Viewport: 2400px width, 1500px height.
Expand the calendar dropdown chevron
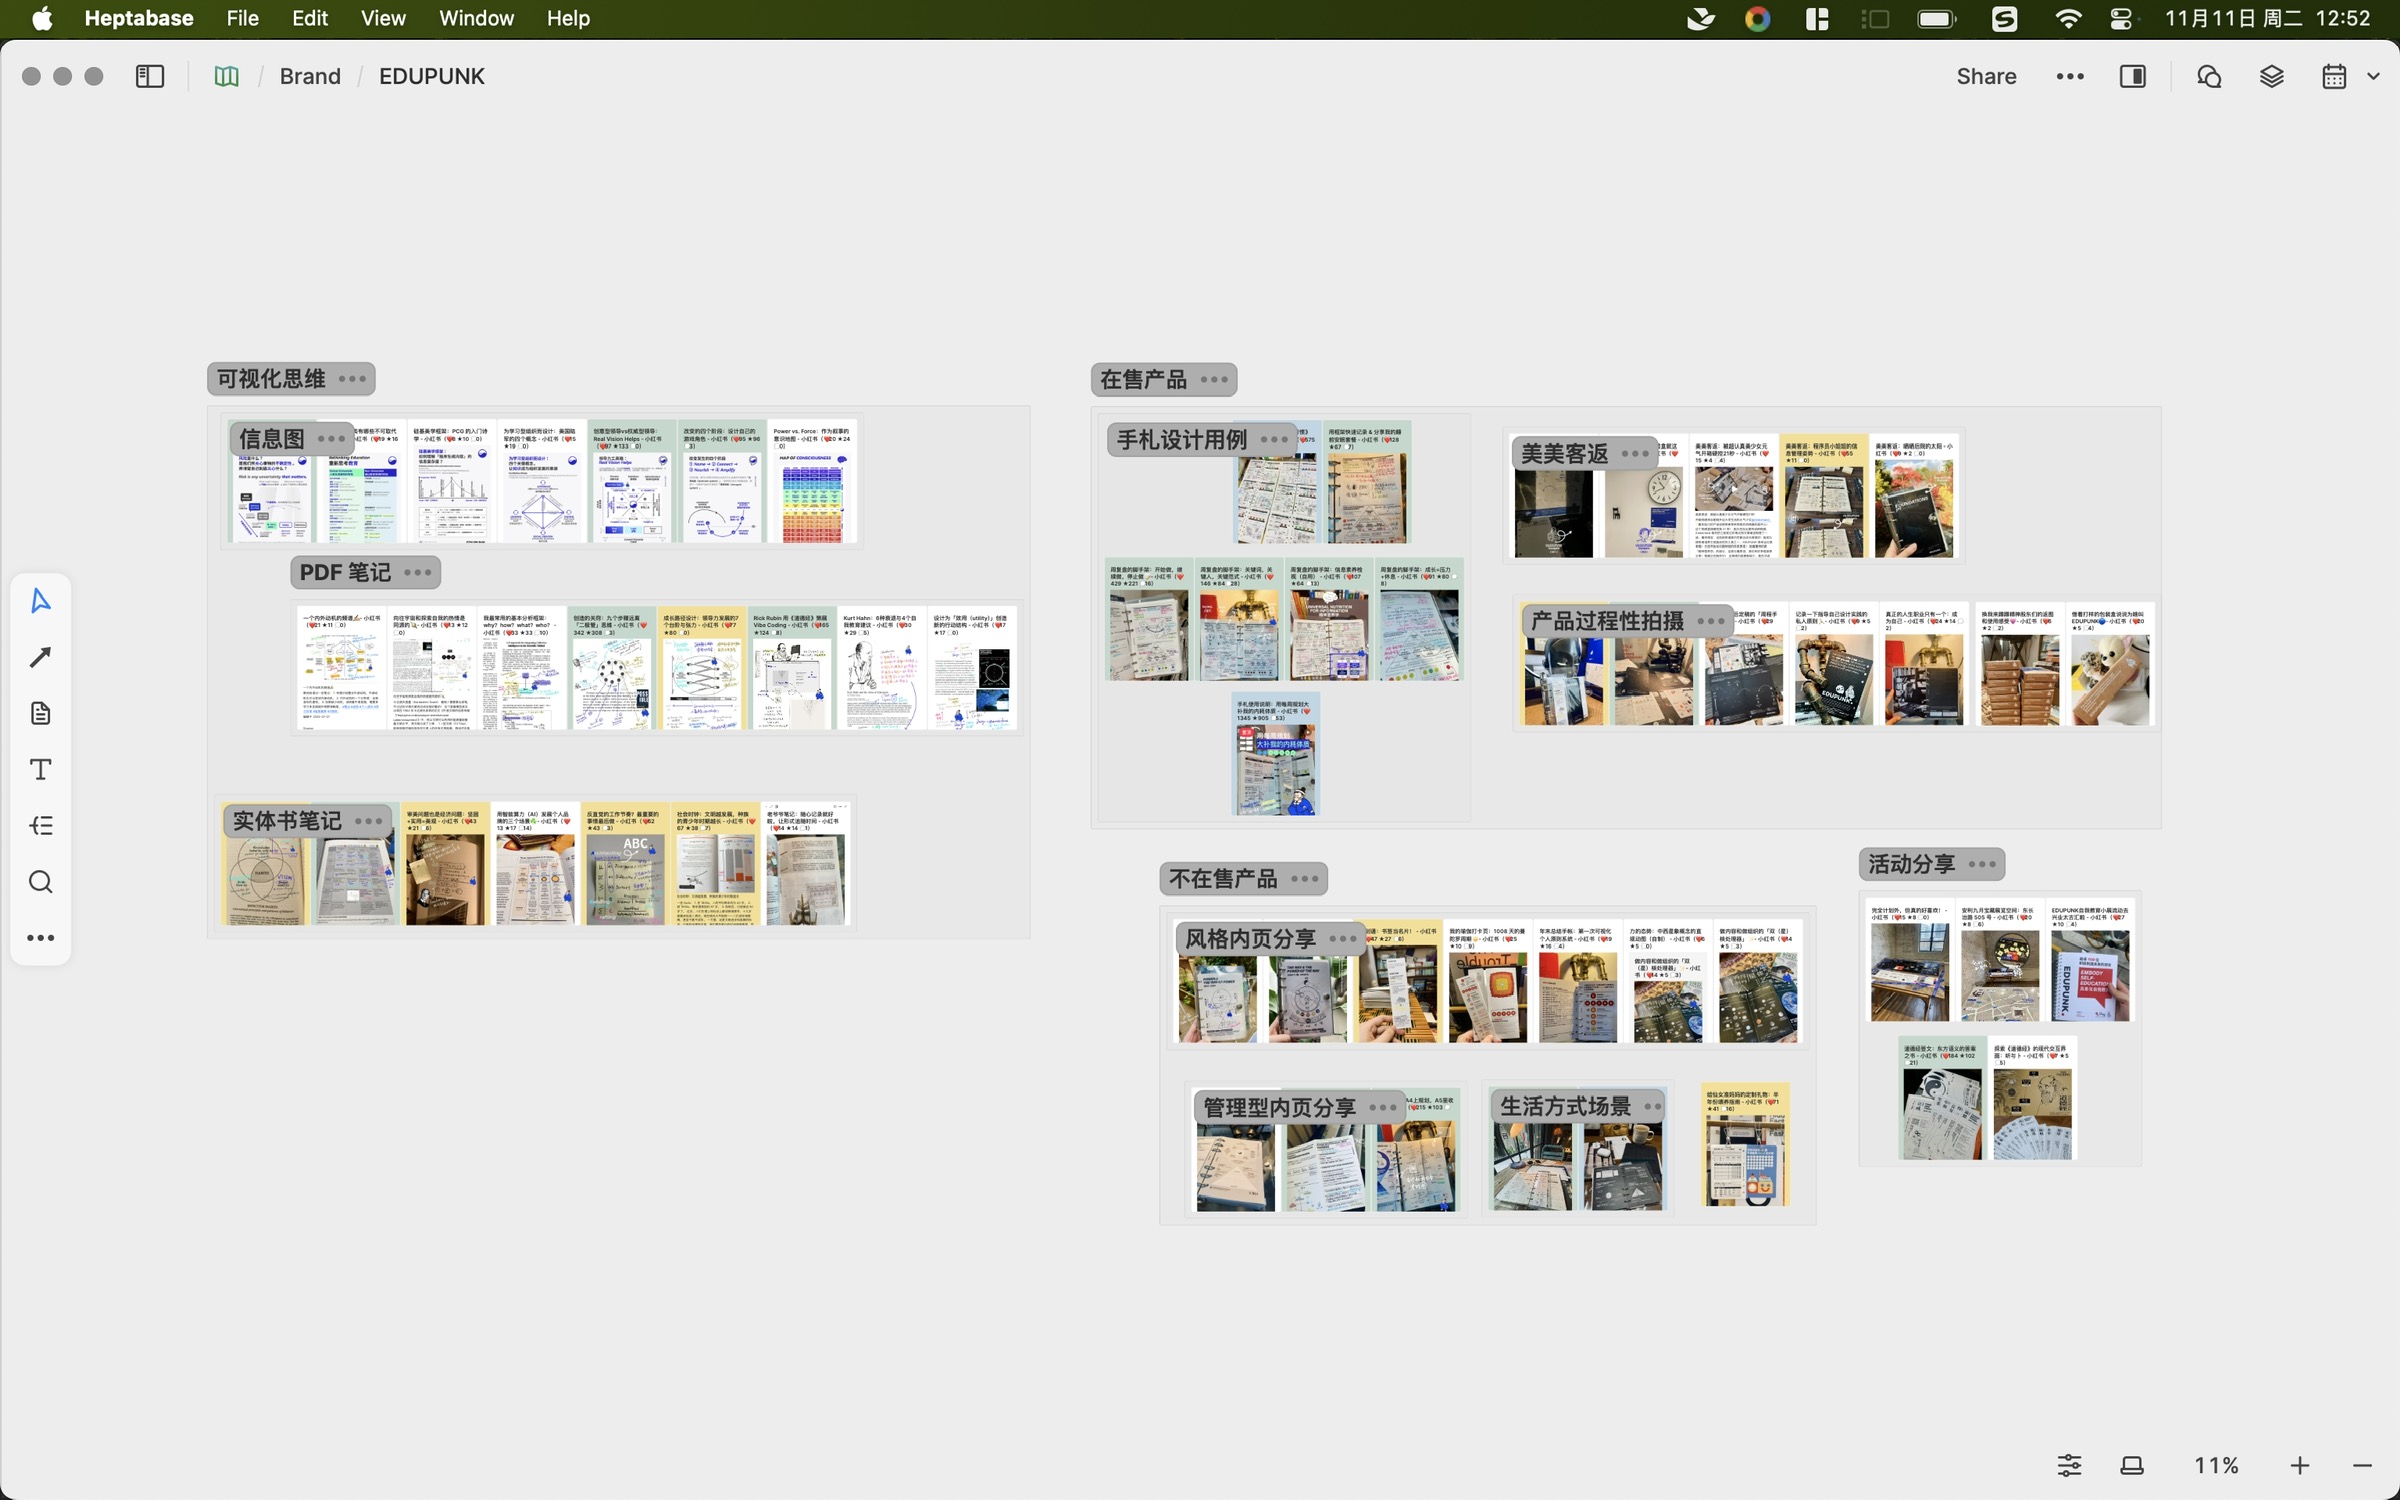pyautogui.click(x=2373, y=77)
